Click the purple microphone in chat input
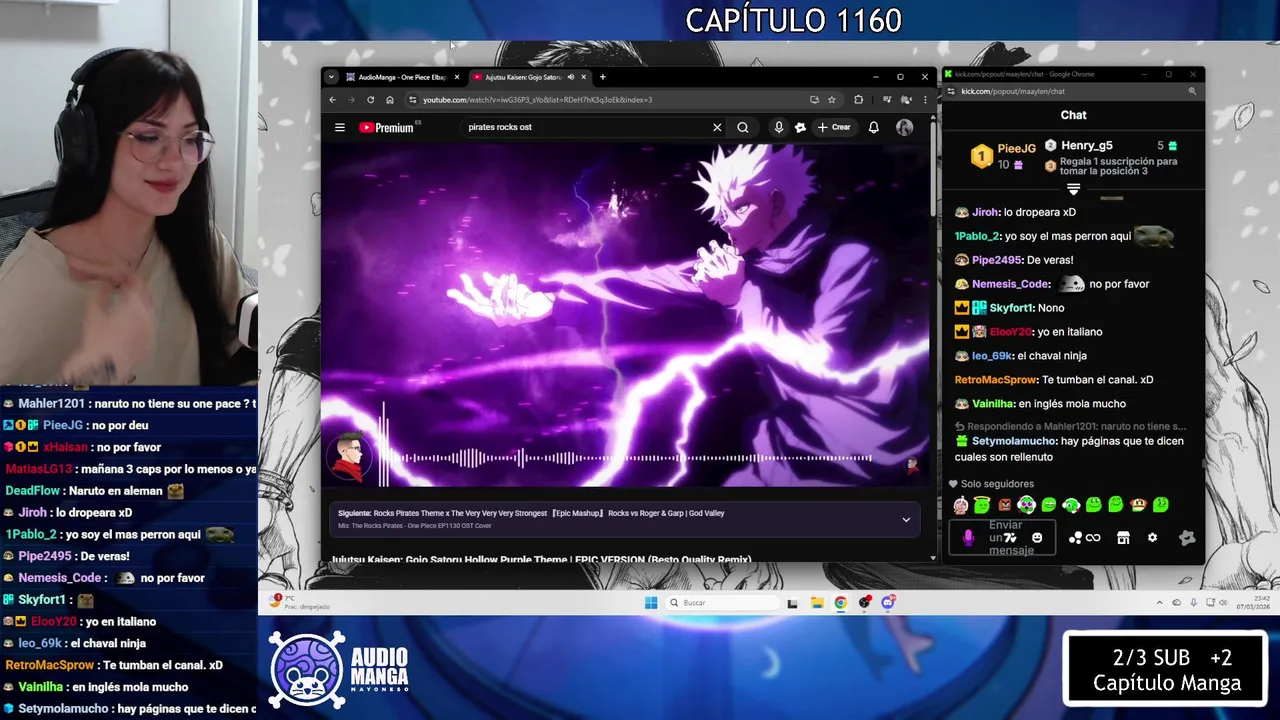 coord(968,537)
